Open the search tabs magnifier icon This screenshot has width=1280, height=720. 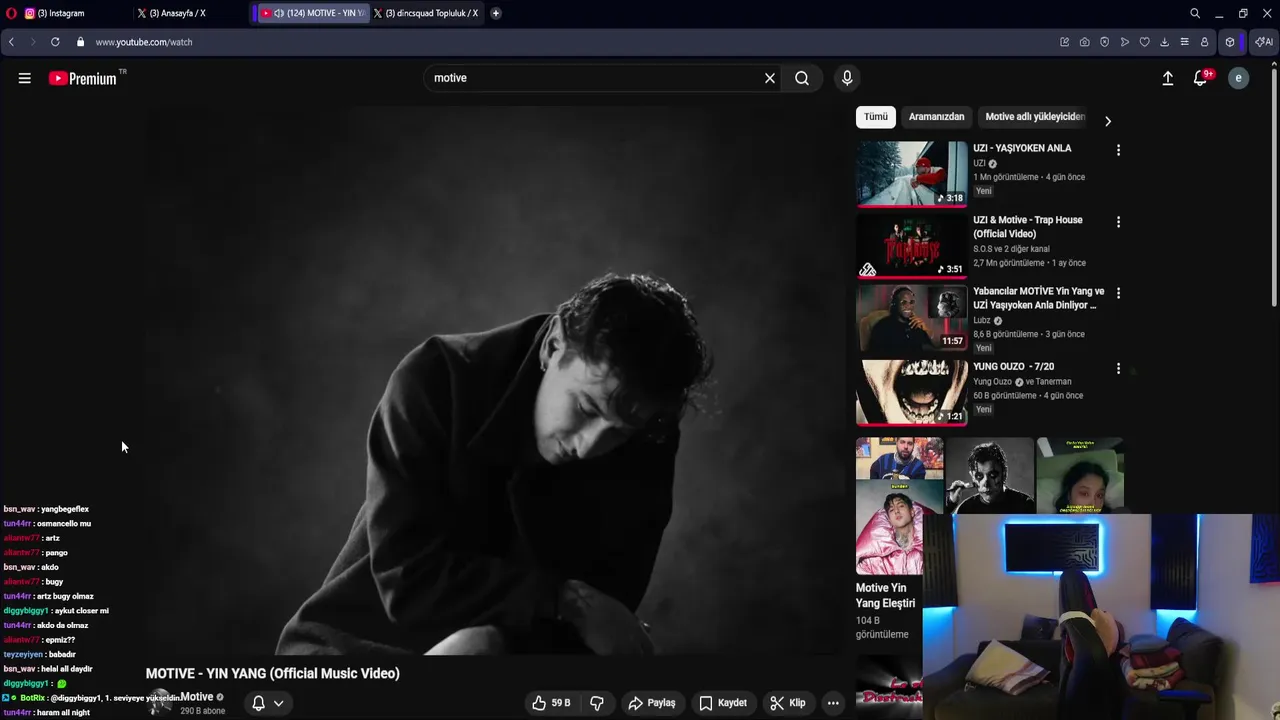pyautogui.click(x=1195, y=13)
